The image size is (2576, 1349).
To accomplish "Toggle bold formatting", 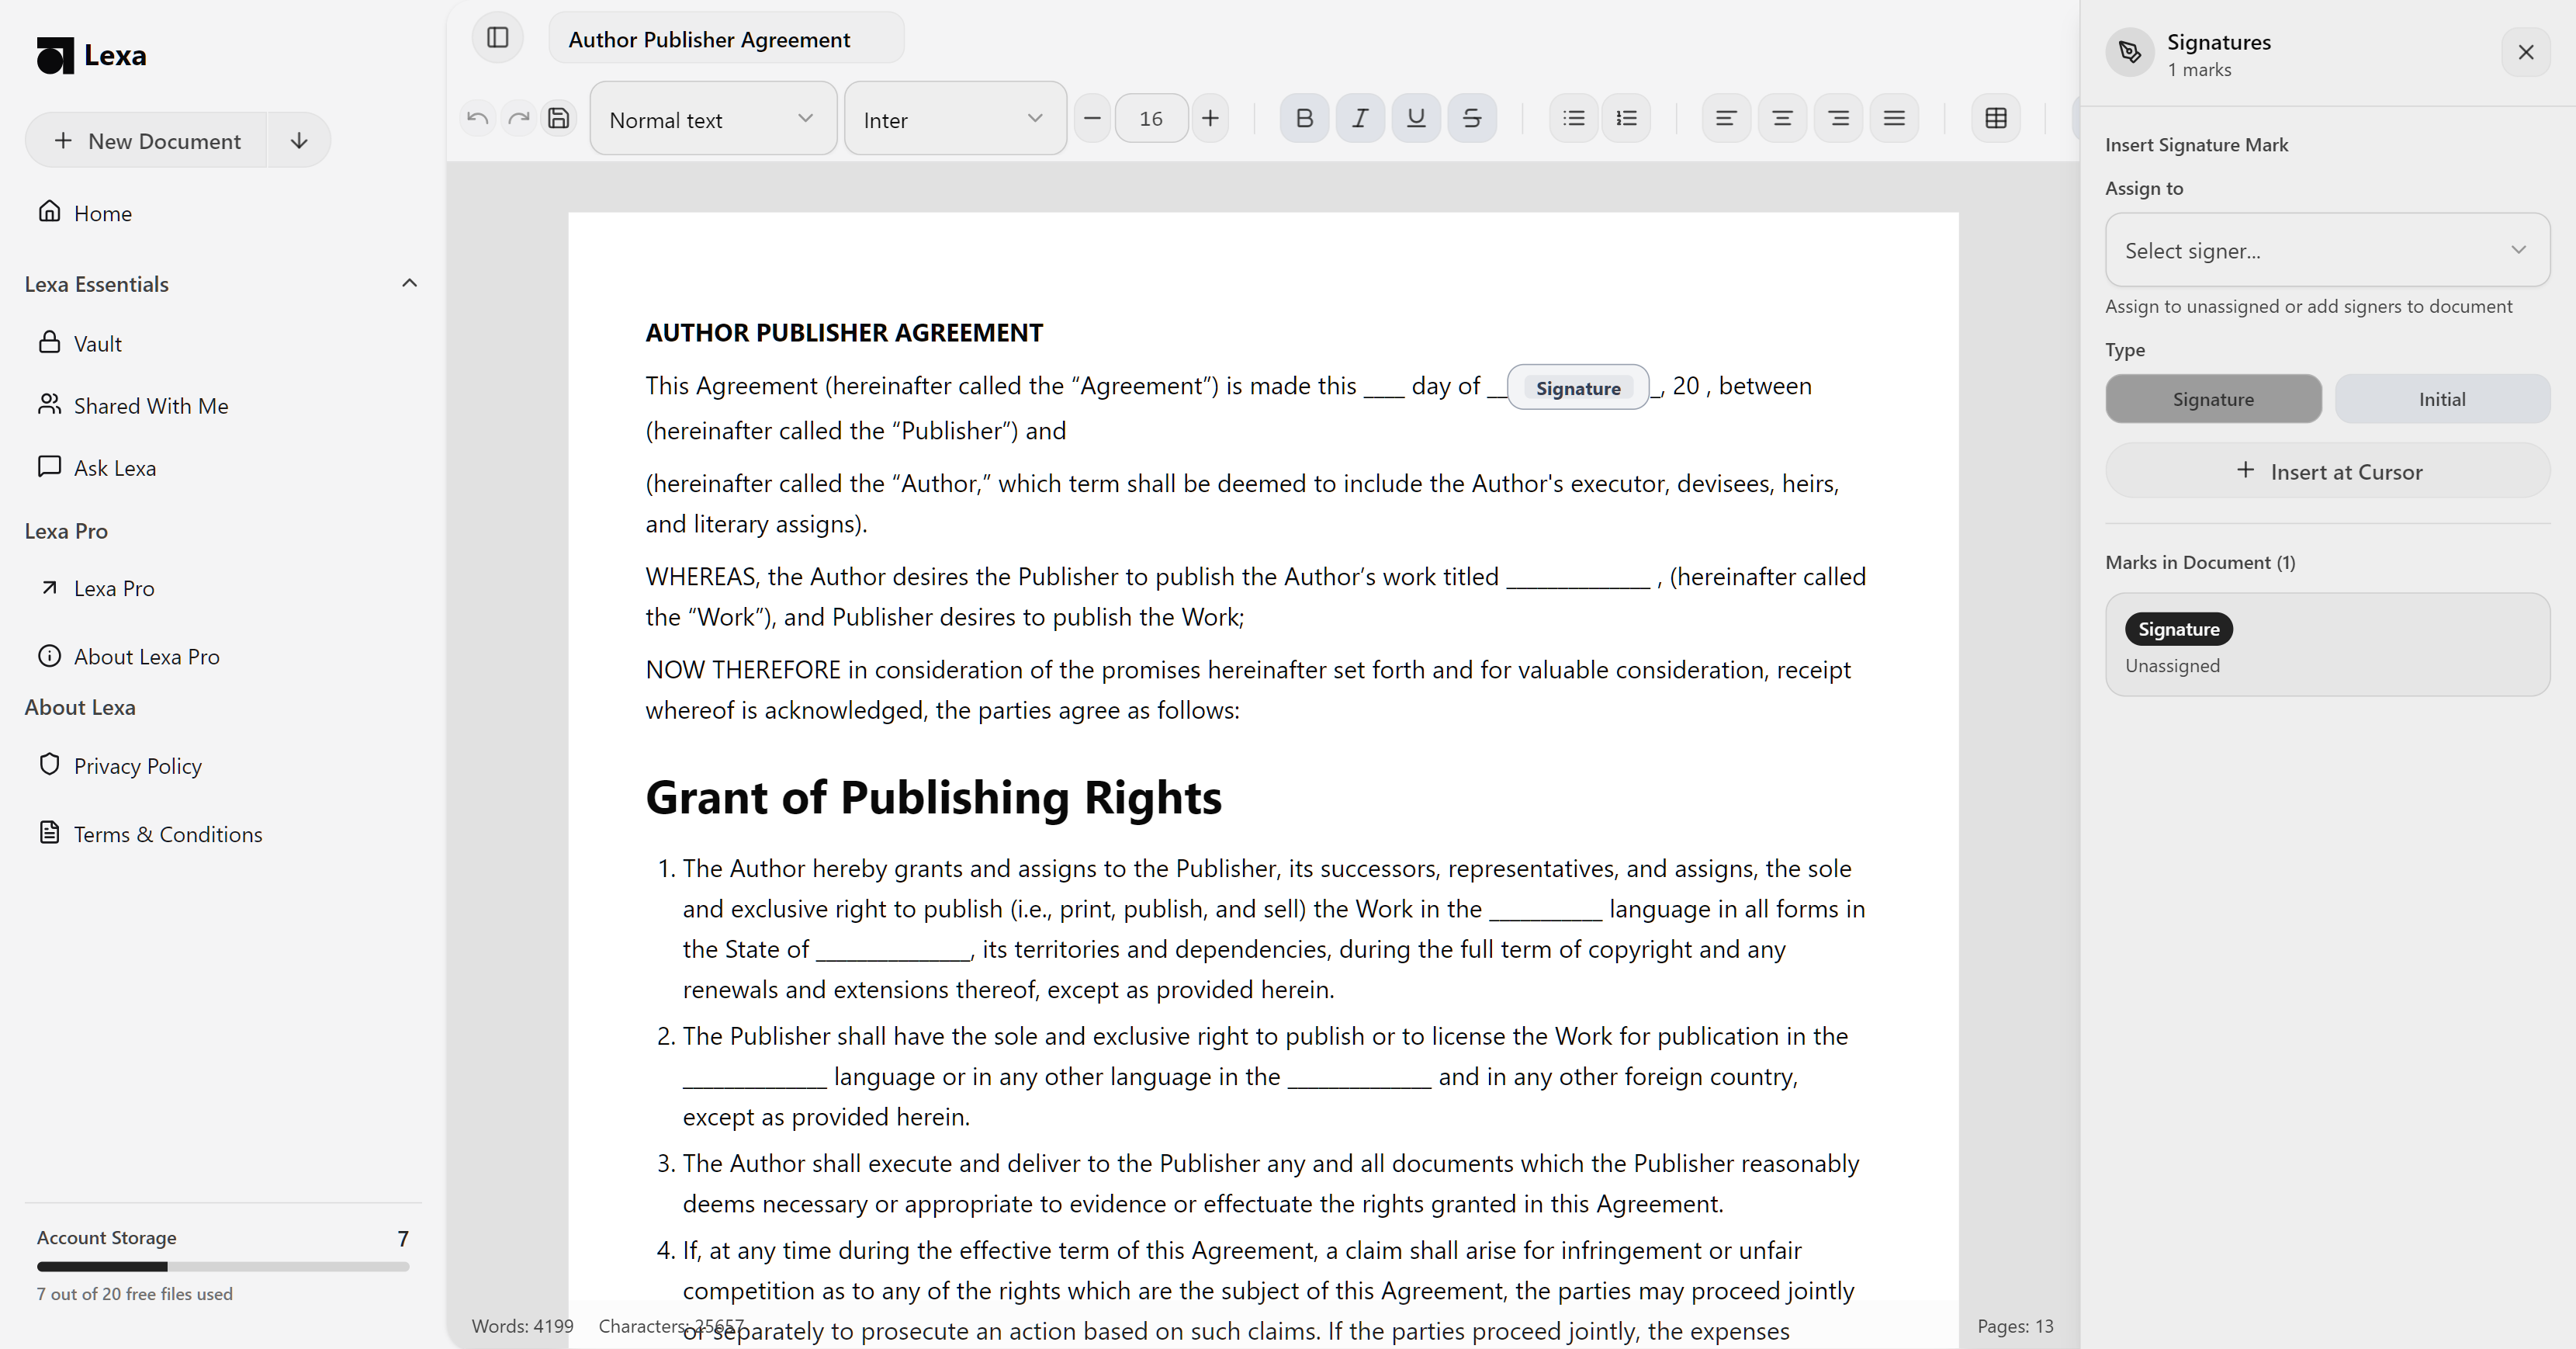I will pos(1303,118).
